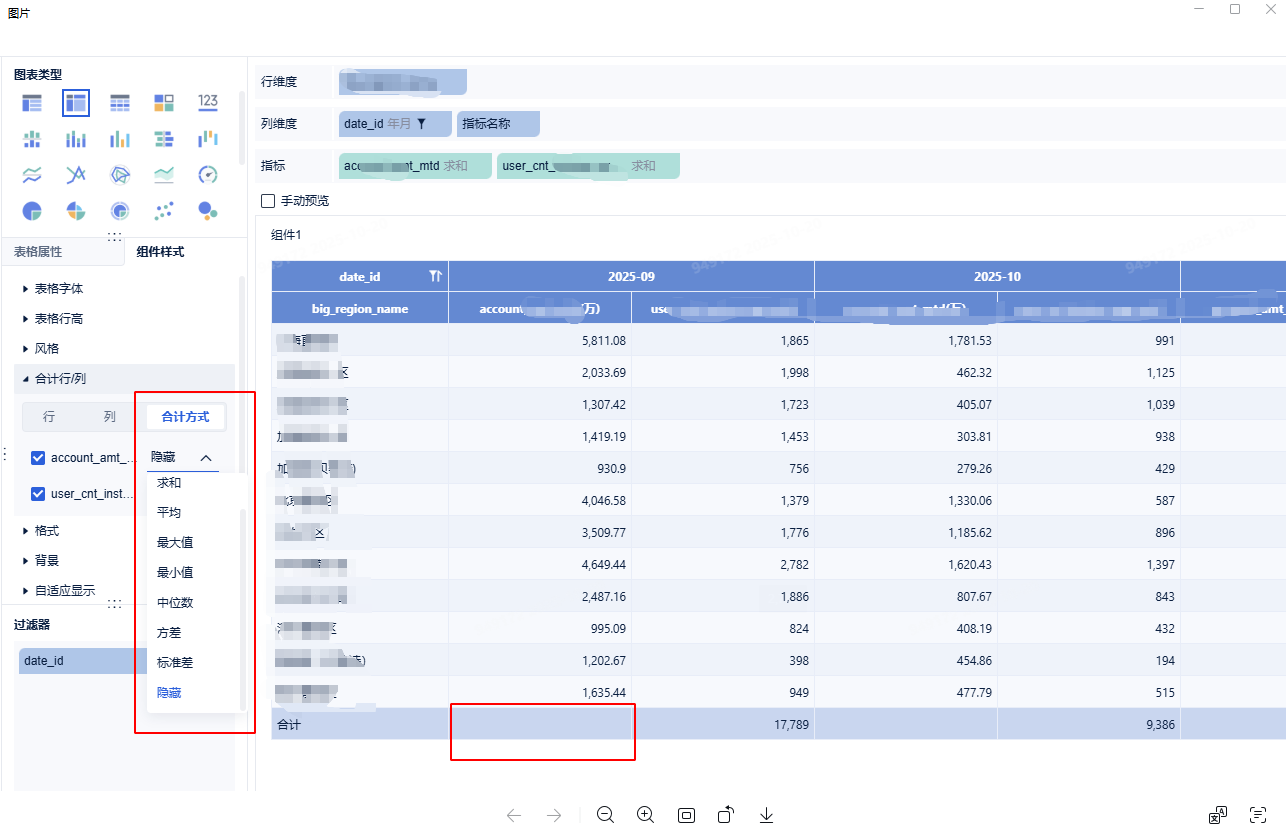Open the image translate tool
This screenshot has width=1286, height=832.
click(x=1218, y=815)
